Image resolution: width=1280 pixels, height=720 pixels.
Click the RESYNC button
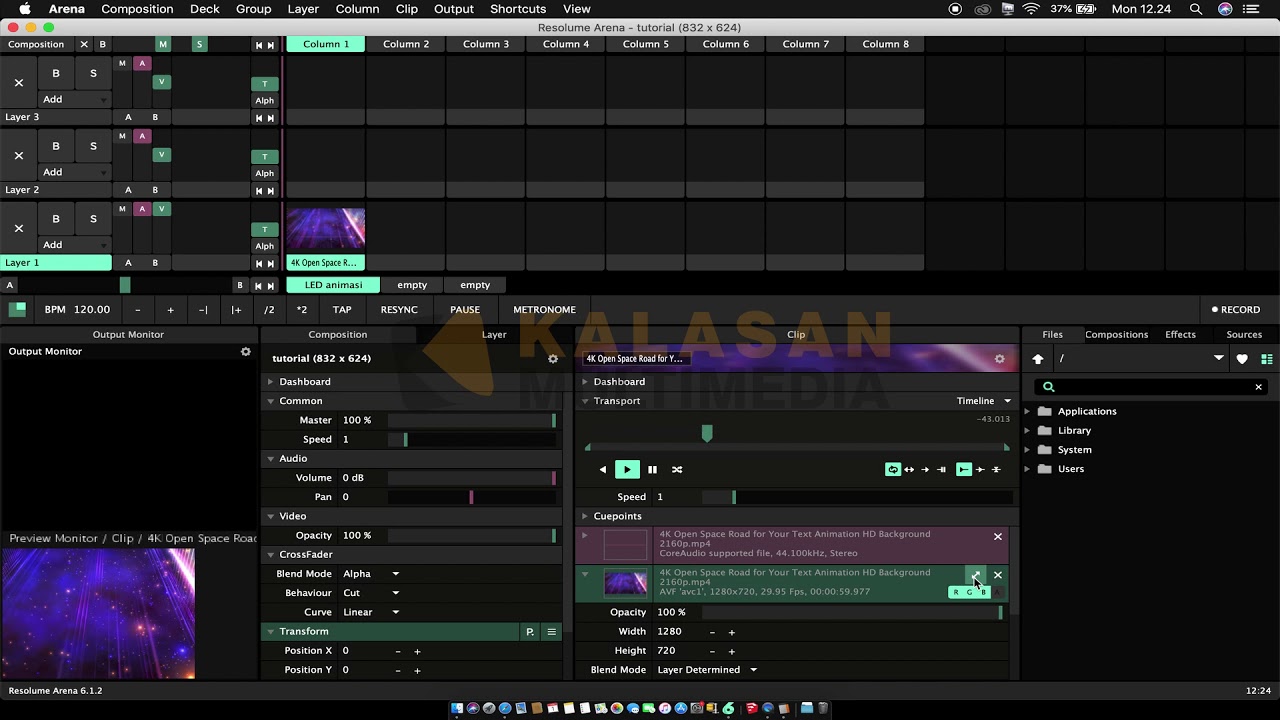399,310
